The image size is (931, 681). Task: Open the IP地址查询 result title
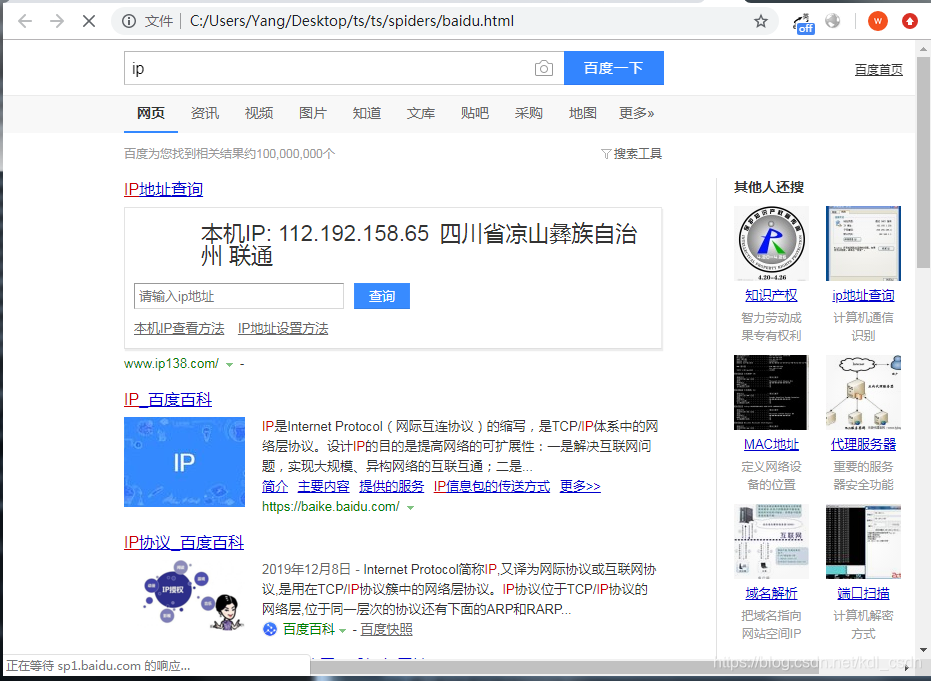[x=163, y=189]
